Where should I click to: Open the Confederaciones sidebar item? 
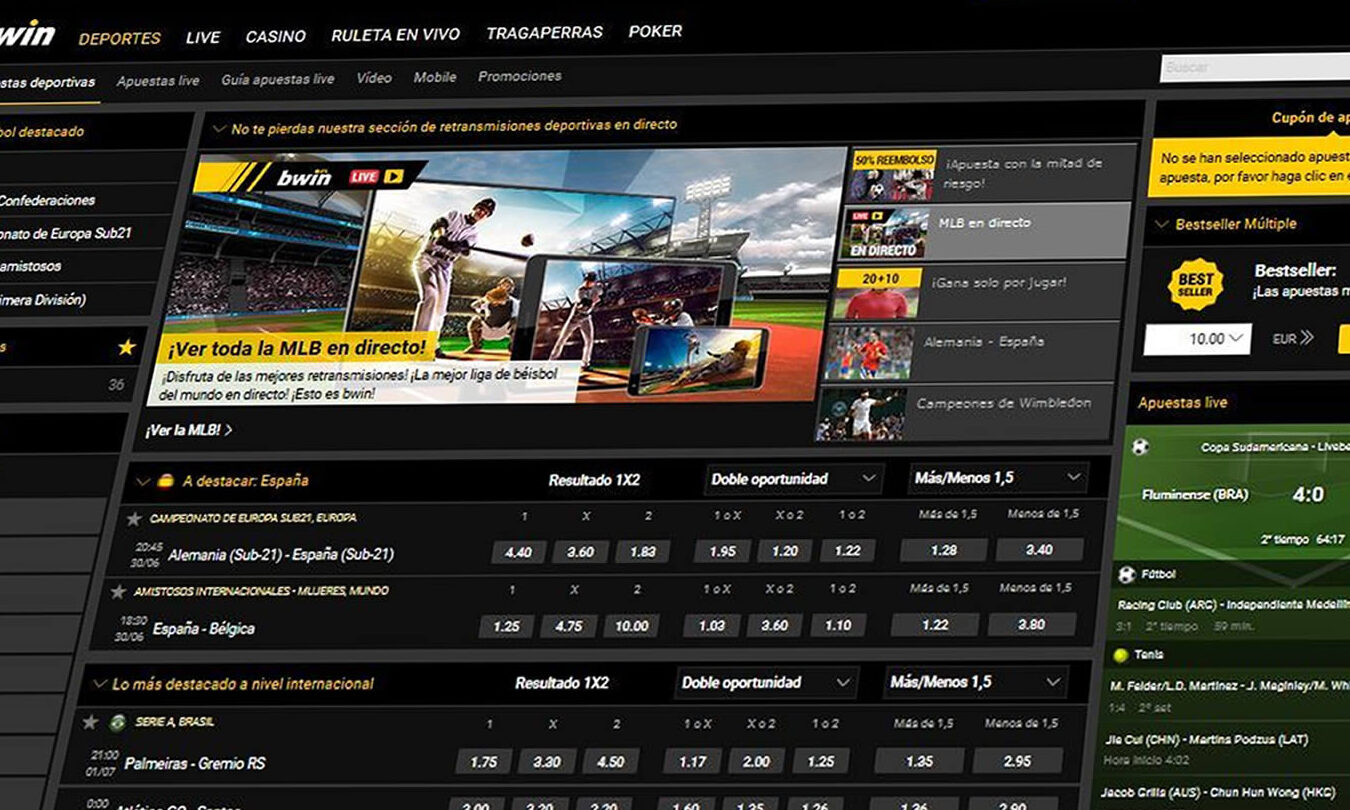(x=46, y=201)
